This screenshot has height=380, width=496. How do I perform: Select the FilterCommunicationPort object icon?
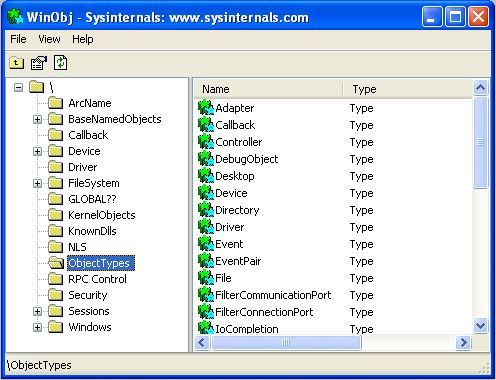pos(206,294)
